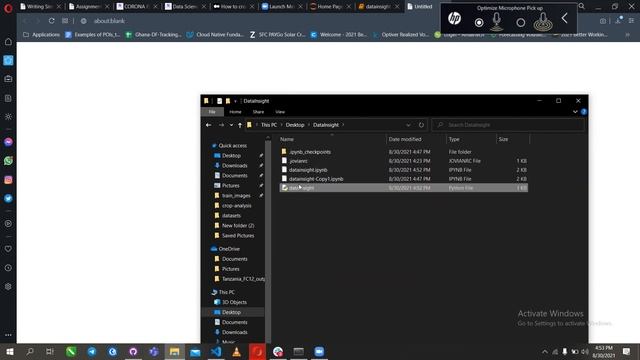Click Desktop in the breadcrumb path
Screen dimensions: 640x360
pos(295,125)
